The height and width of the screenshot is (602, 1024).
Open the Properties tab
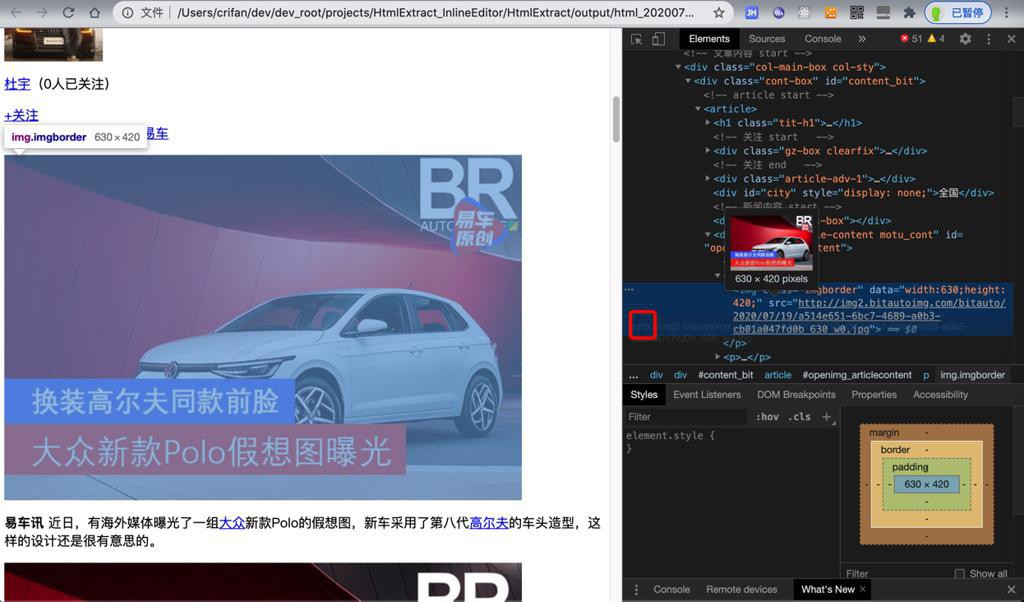coord(874,394)
